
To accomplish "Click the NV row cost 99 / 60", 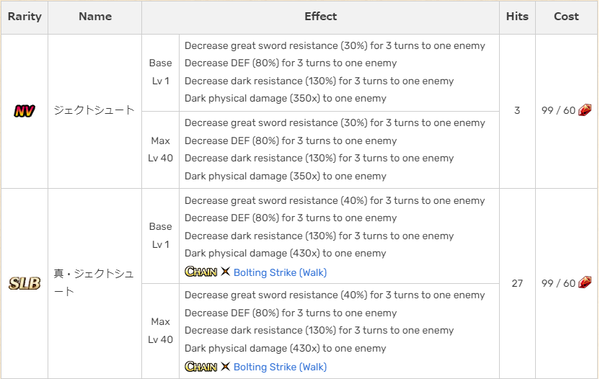I will [x=558, y=111].
